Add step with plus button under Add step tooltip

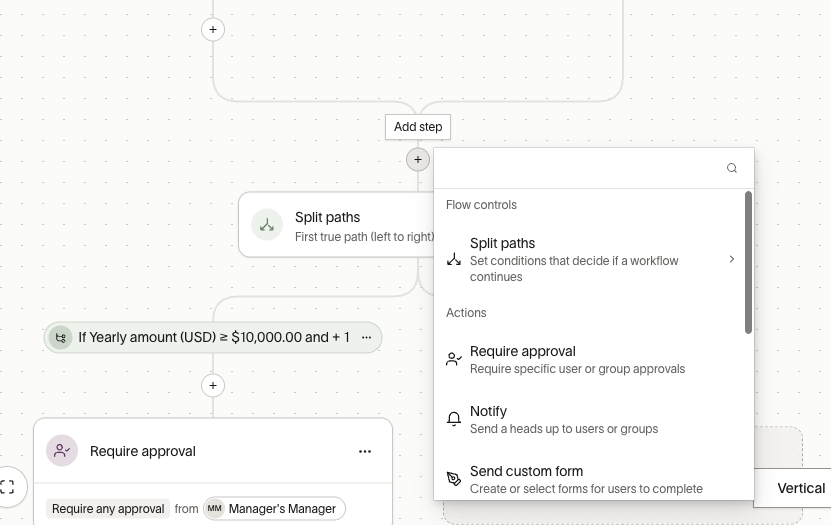418,159
